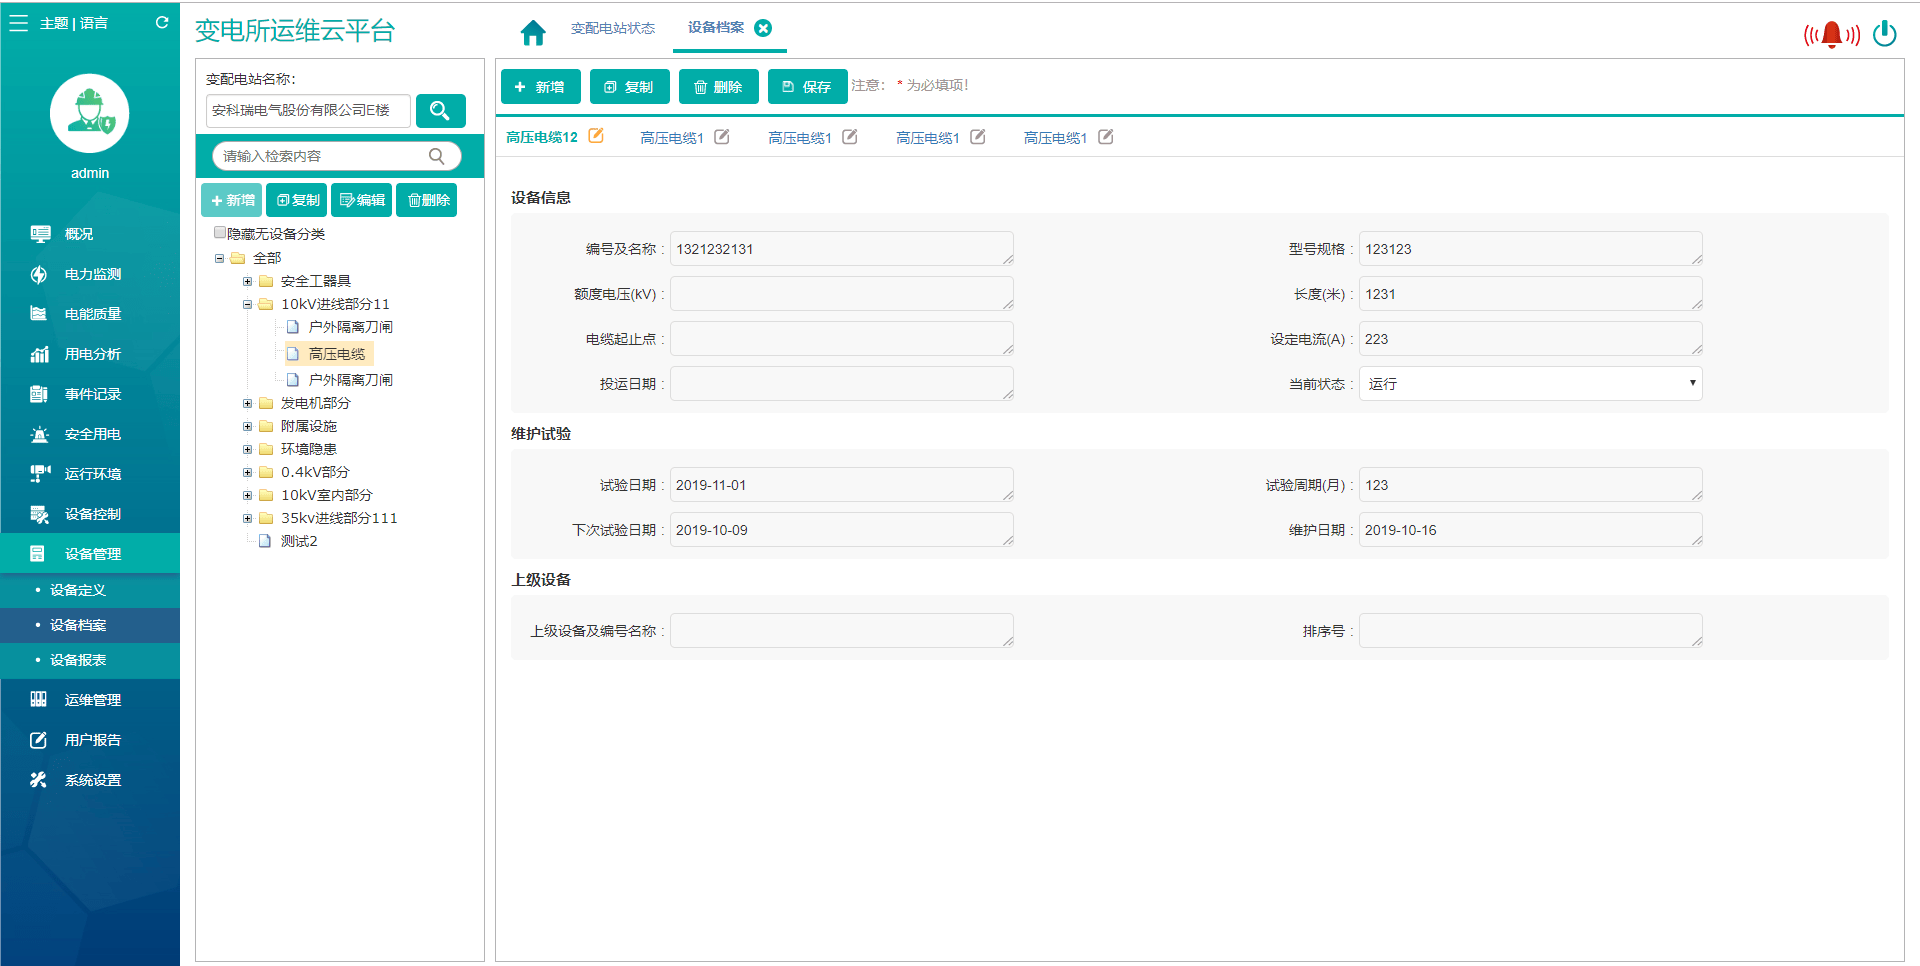Click the edit icon beside 高压电缆12

coord(596,136)
